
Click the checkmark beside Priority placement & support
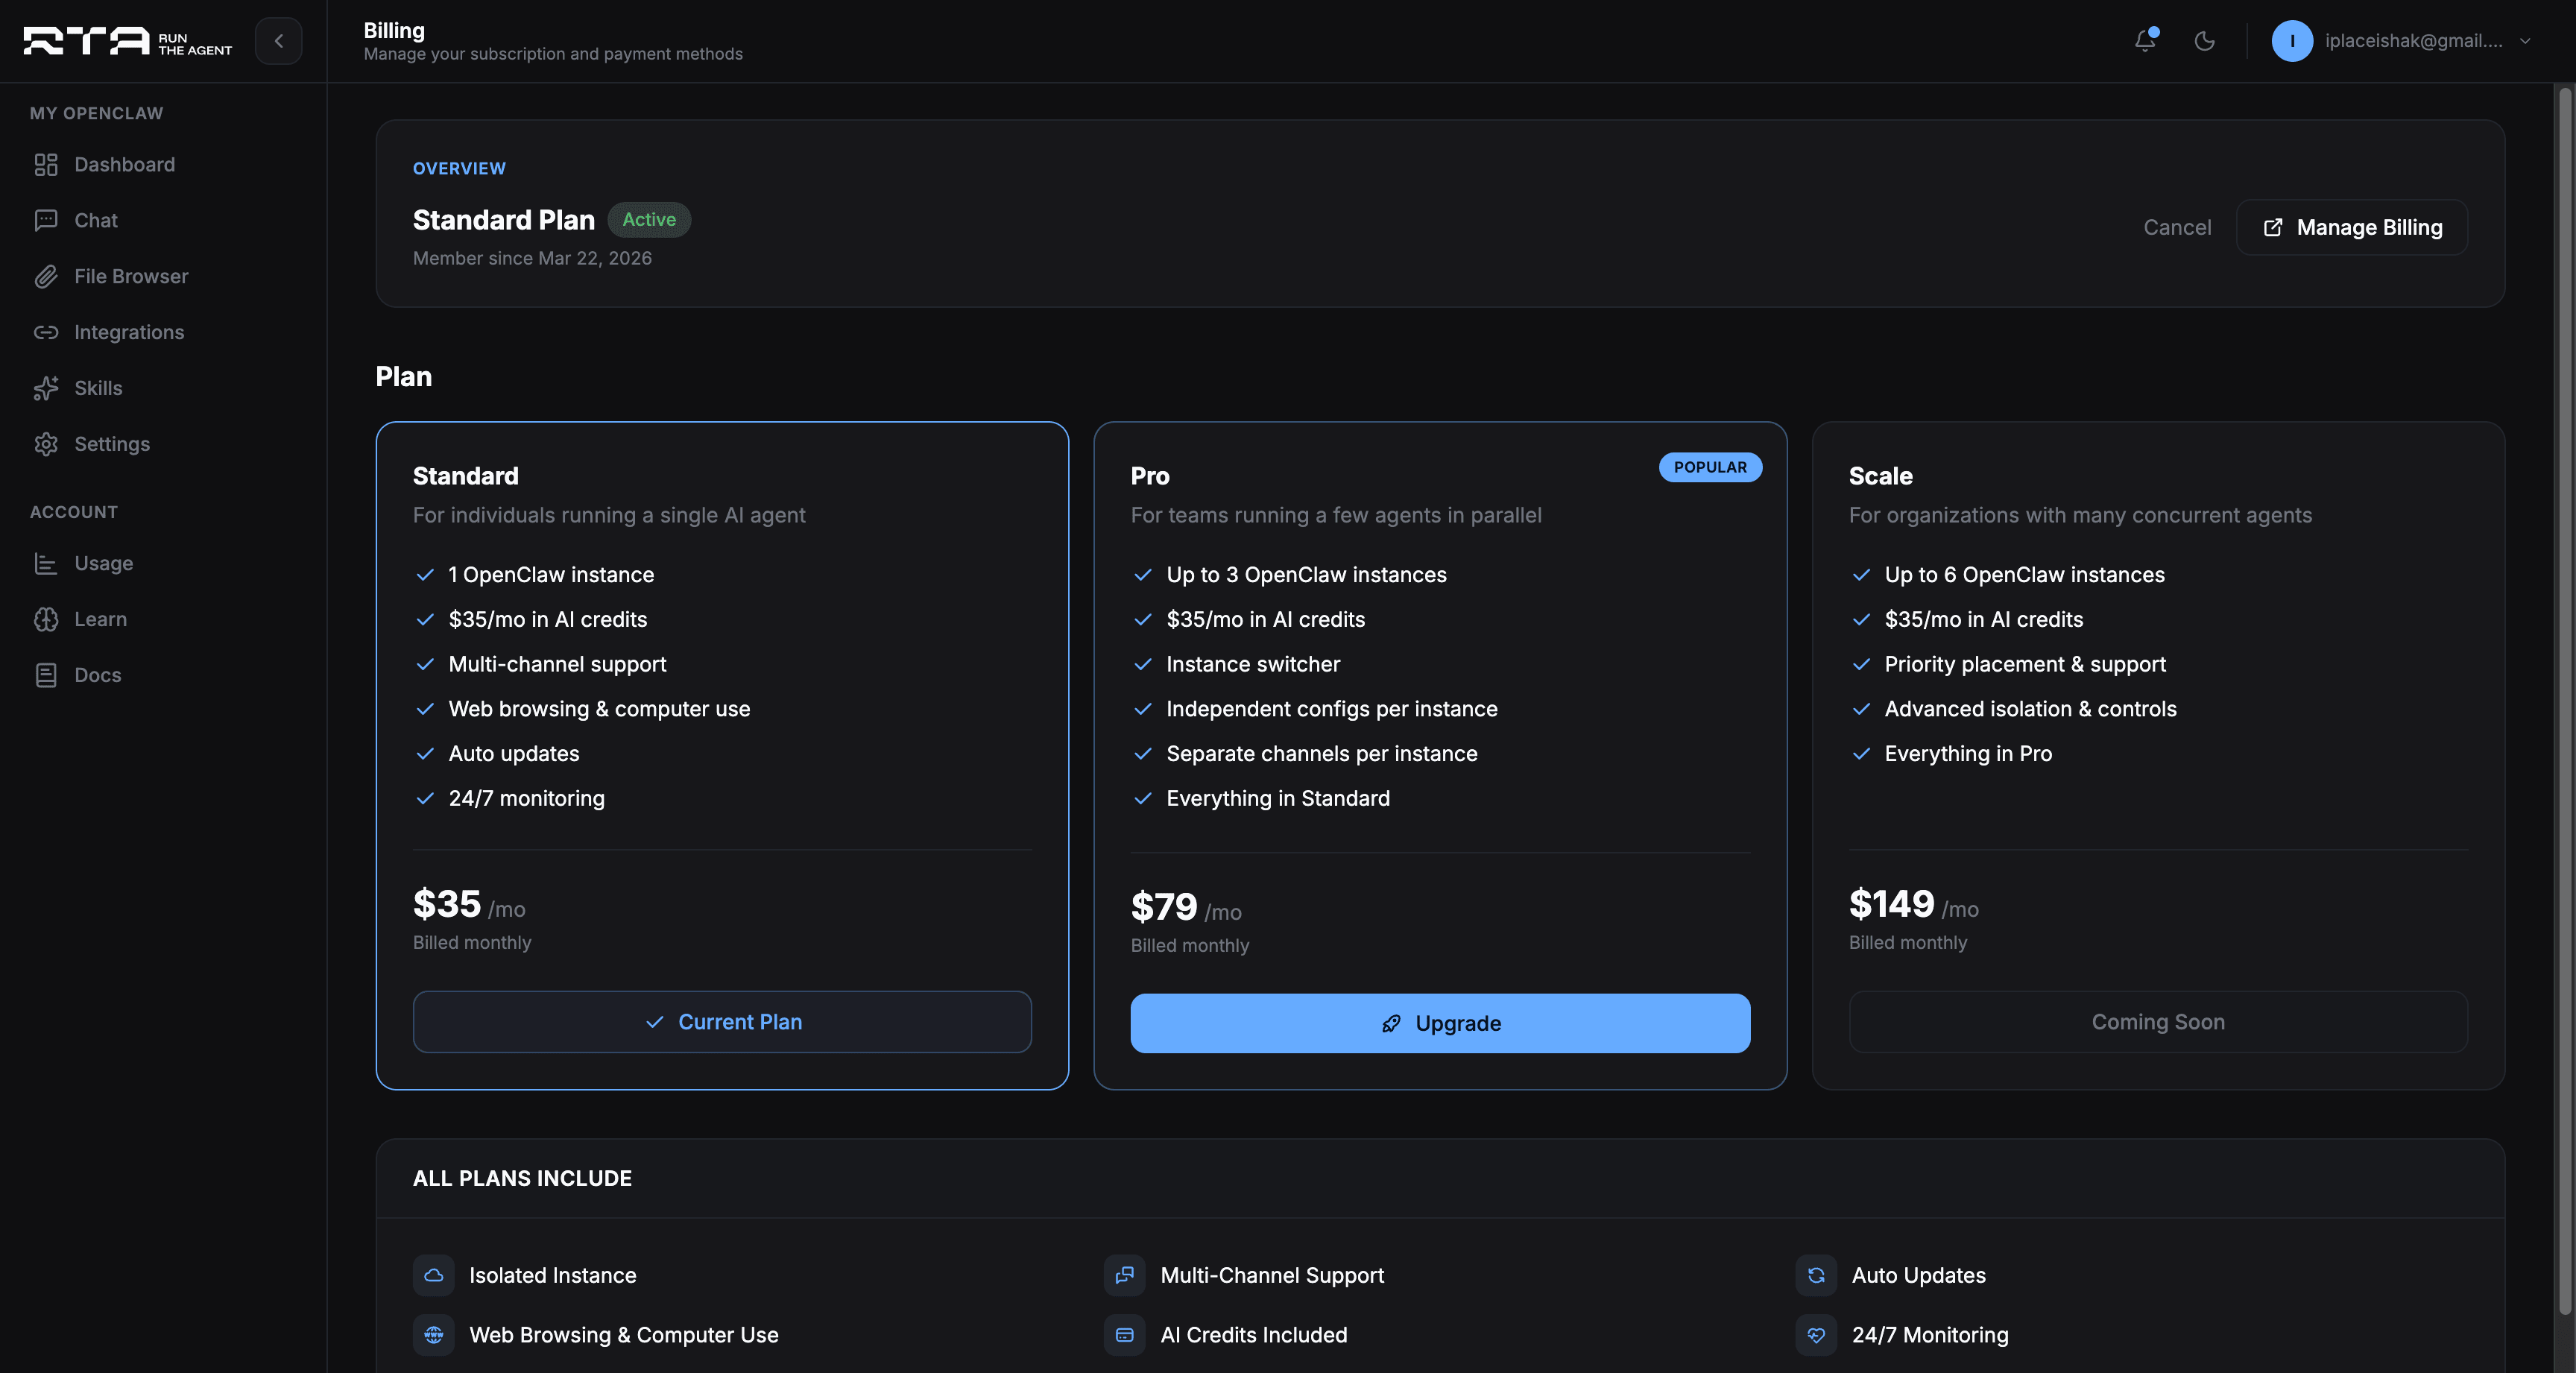[1861, 665]
